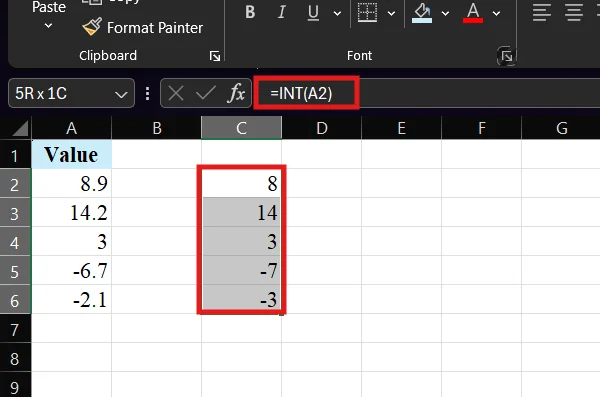
Task: Click the formula bar options dots
Action: pos(148,93)
